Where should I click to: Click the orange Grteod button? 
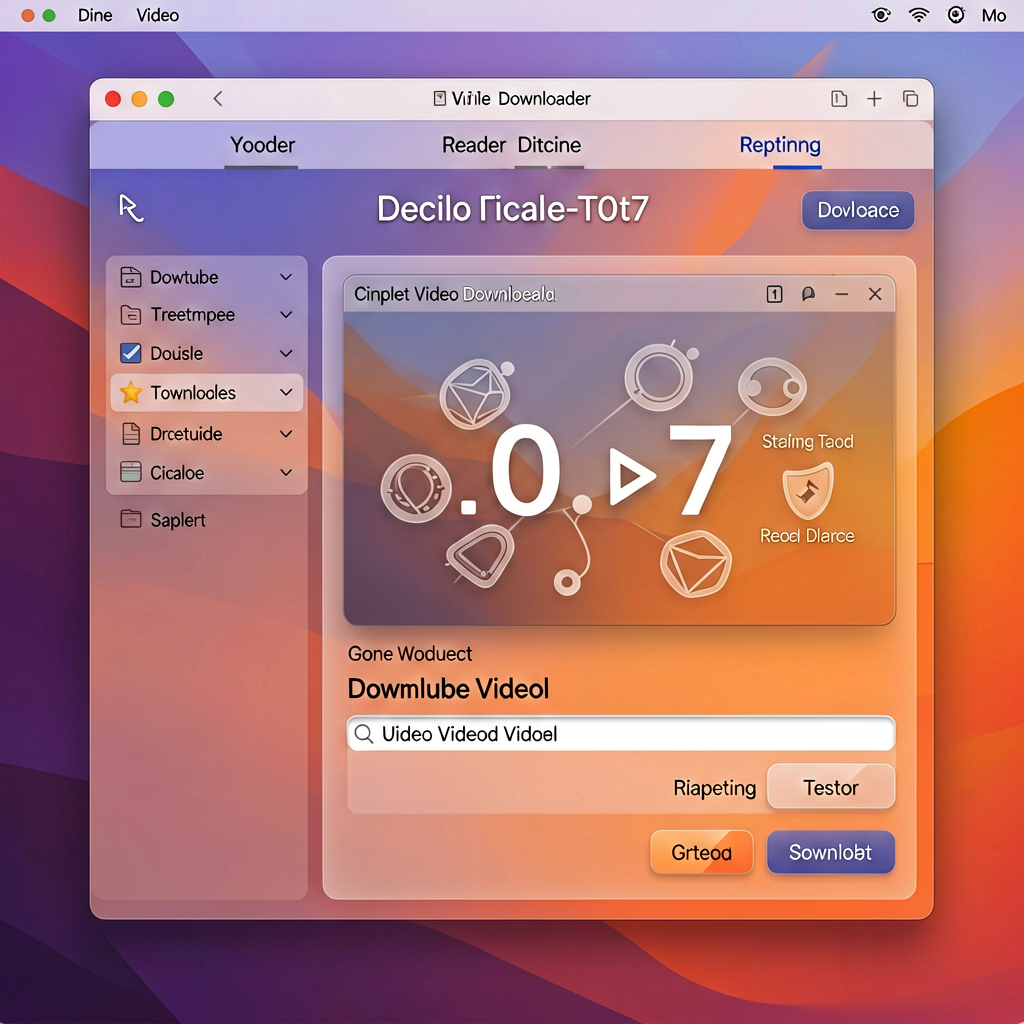(701, 852)
